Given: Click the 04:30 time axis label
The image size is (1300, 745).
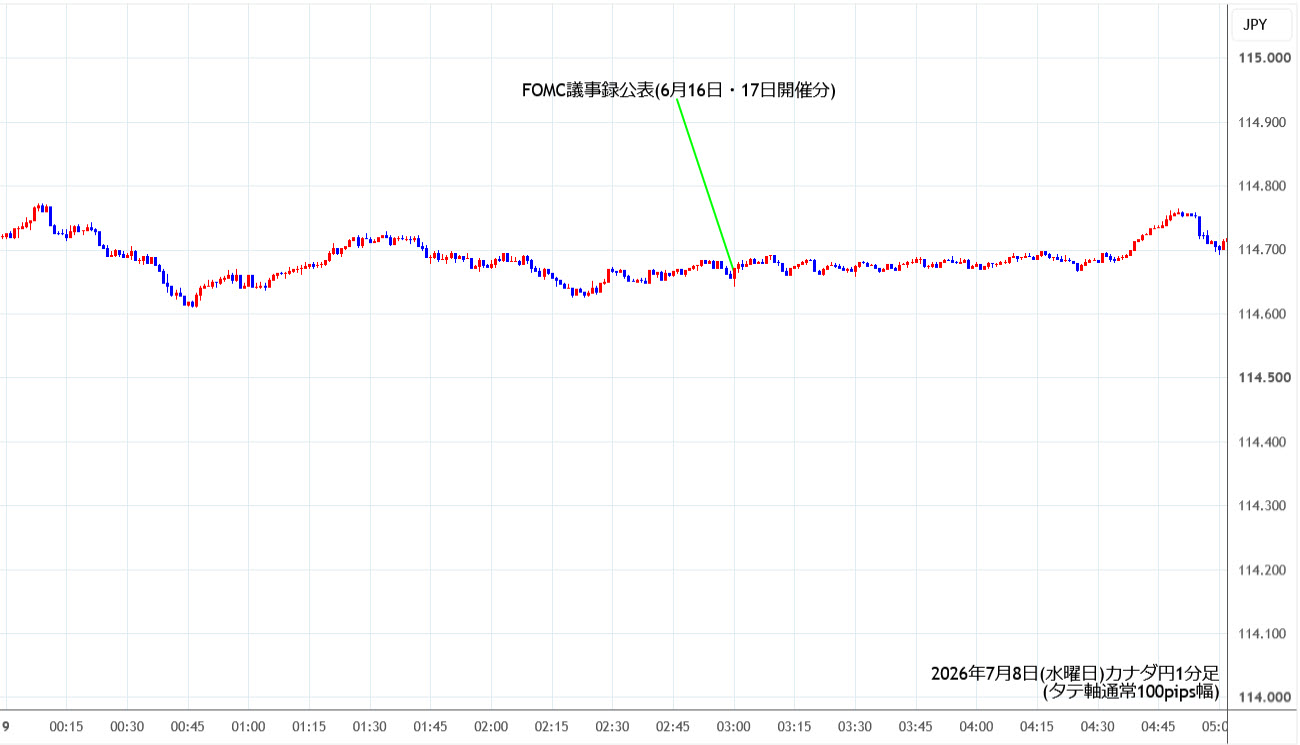Looking at the screenshot, I should [x=1098, y=727].
